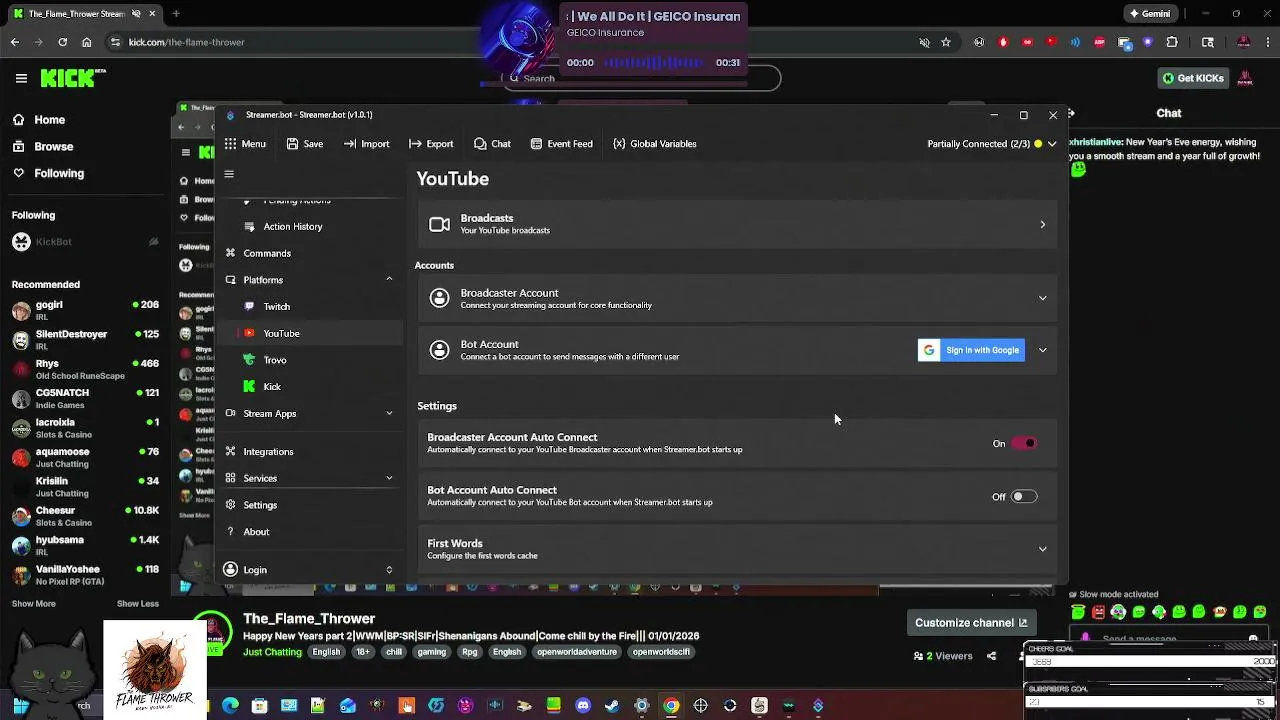Screen dimensions: 1280x720
Task: Collapse the Streamer.bot sidebar with hamburger icon
Action: (x=229, y=174)
